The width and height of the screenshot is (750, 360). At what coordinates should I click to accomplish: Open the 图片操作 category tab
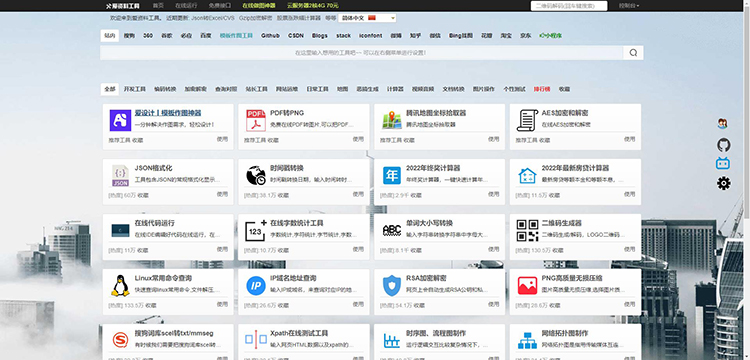484,89
